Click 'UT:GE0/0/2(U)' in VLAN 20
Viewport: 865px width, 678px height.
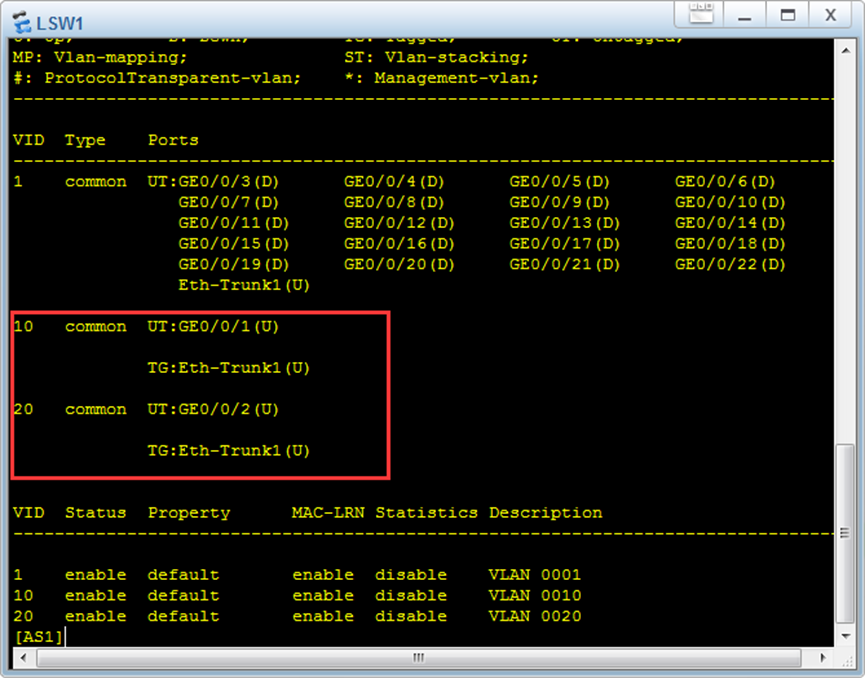tap(213, 409)
